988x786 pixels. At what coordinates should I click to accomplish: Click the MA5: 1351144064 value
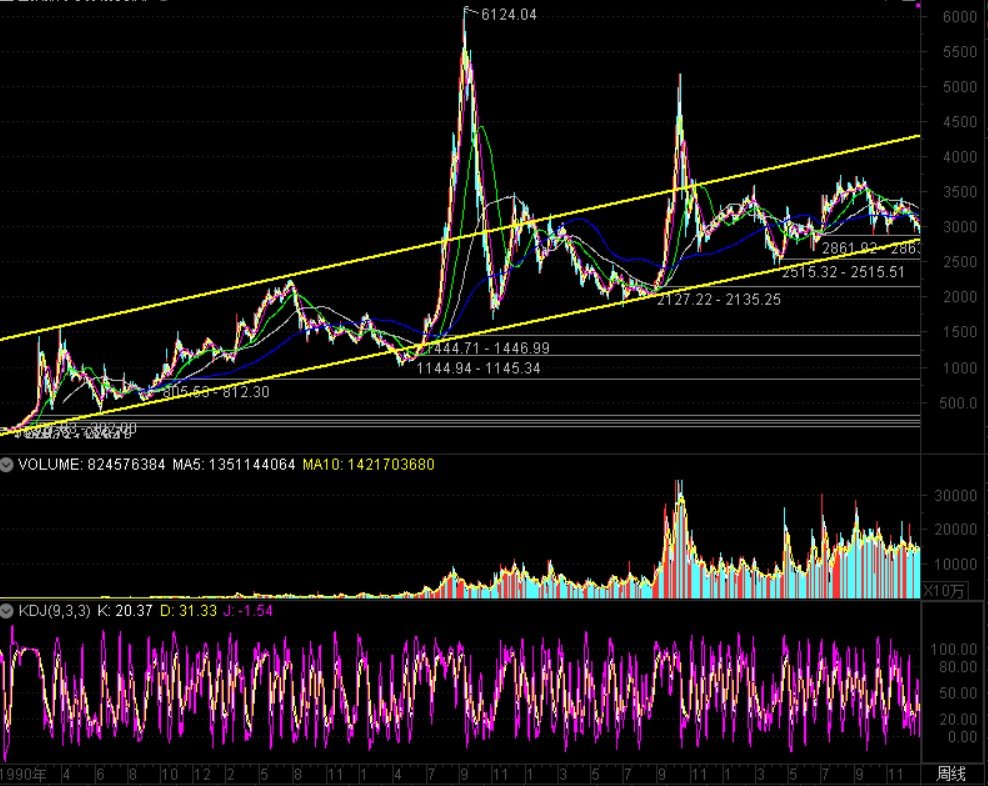point(234,465)
